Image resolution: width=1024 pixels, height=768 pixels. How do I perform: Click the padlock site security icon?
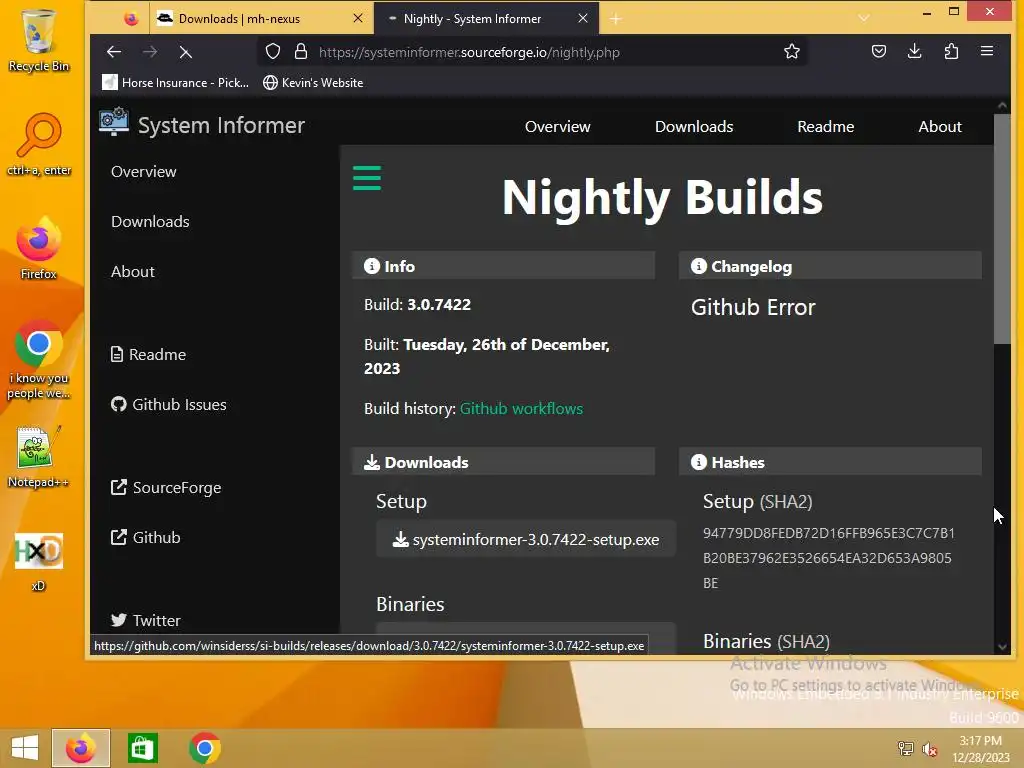(x=300, y=52)
